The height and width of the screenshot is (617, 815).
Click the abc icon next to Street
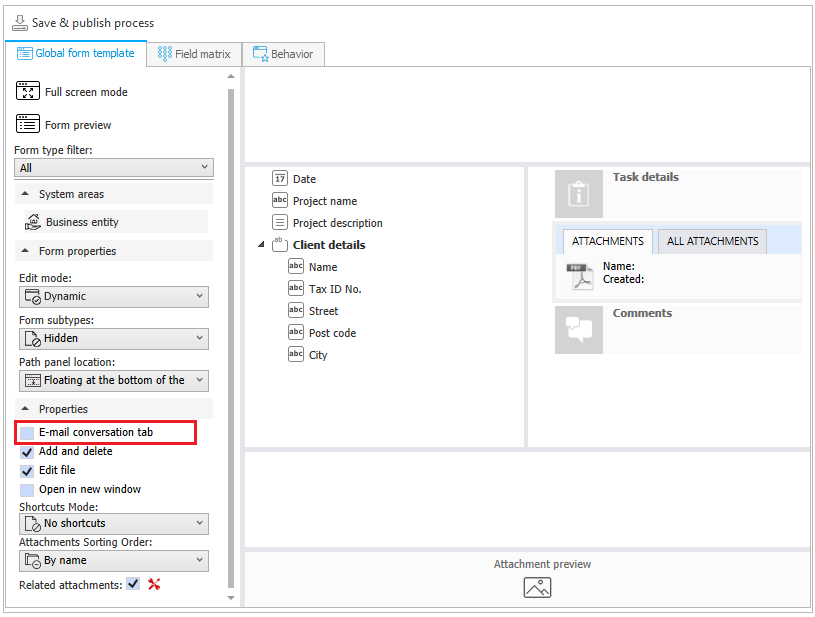[x=296, y=310]
